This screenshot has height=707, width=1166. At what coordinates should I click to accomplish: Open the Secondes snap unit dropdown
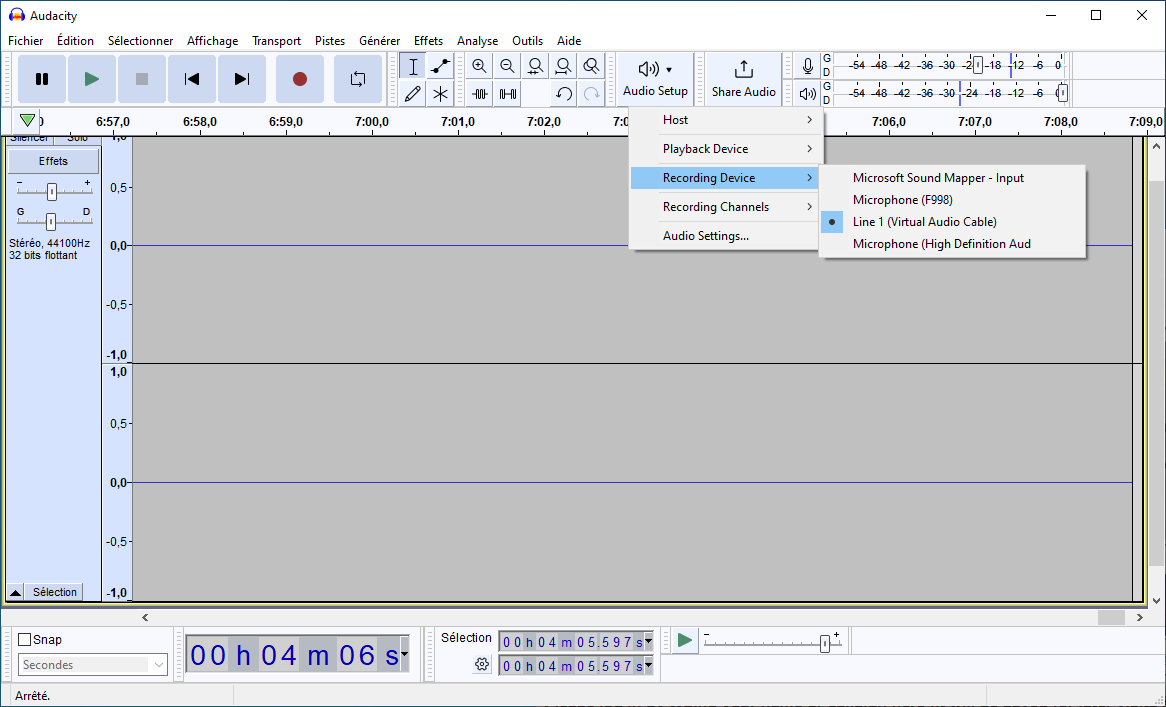point(93,665)
